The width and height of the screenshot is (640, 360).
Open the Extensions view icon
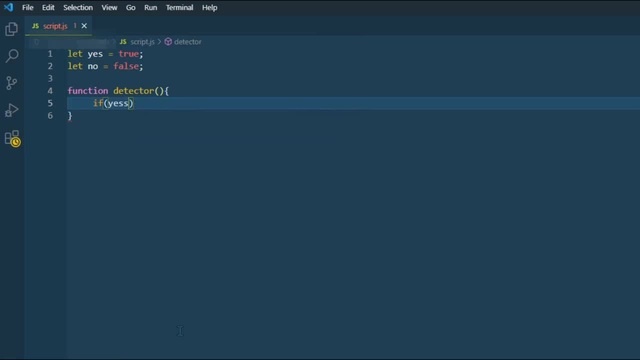(12, 138)
